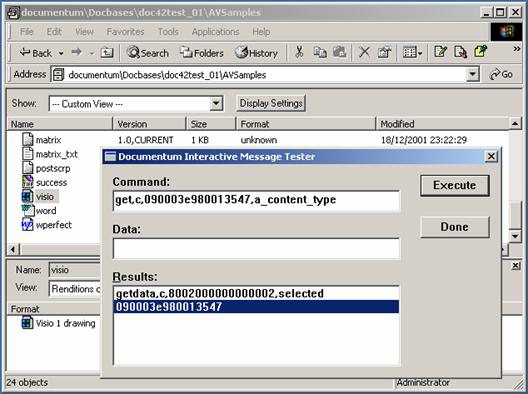This screenshot has height=394, width=528.
Task: Open the Edit menu
Action: point(54,32)
